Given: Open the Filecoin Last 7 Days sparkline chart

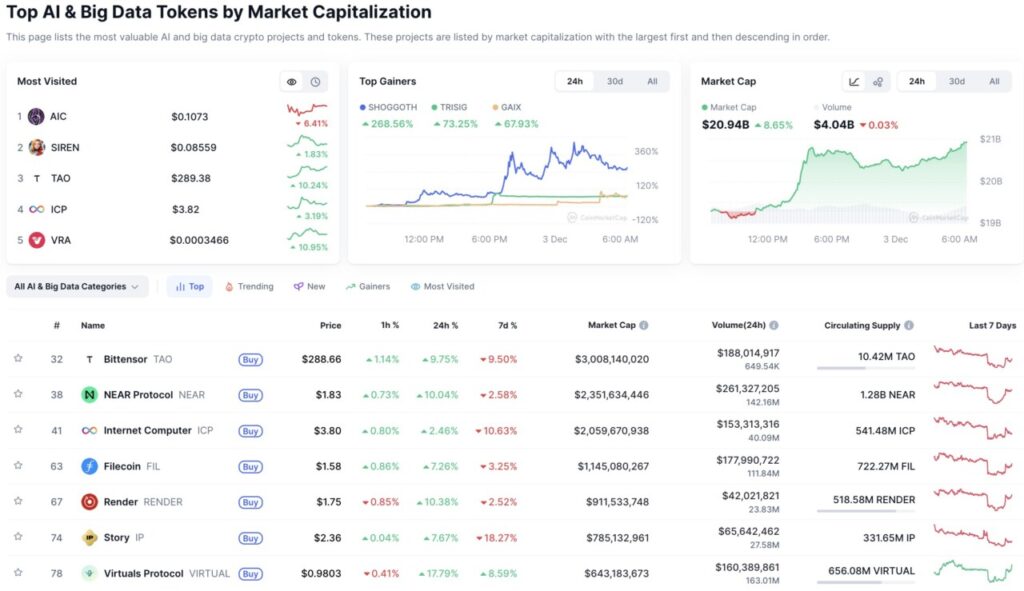Looking at the screenshot, I should (973, 466).
